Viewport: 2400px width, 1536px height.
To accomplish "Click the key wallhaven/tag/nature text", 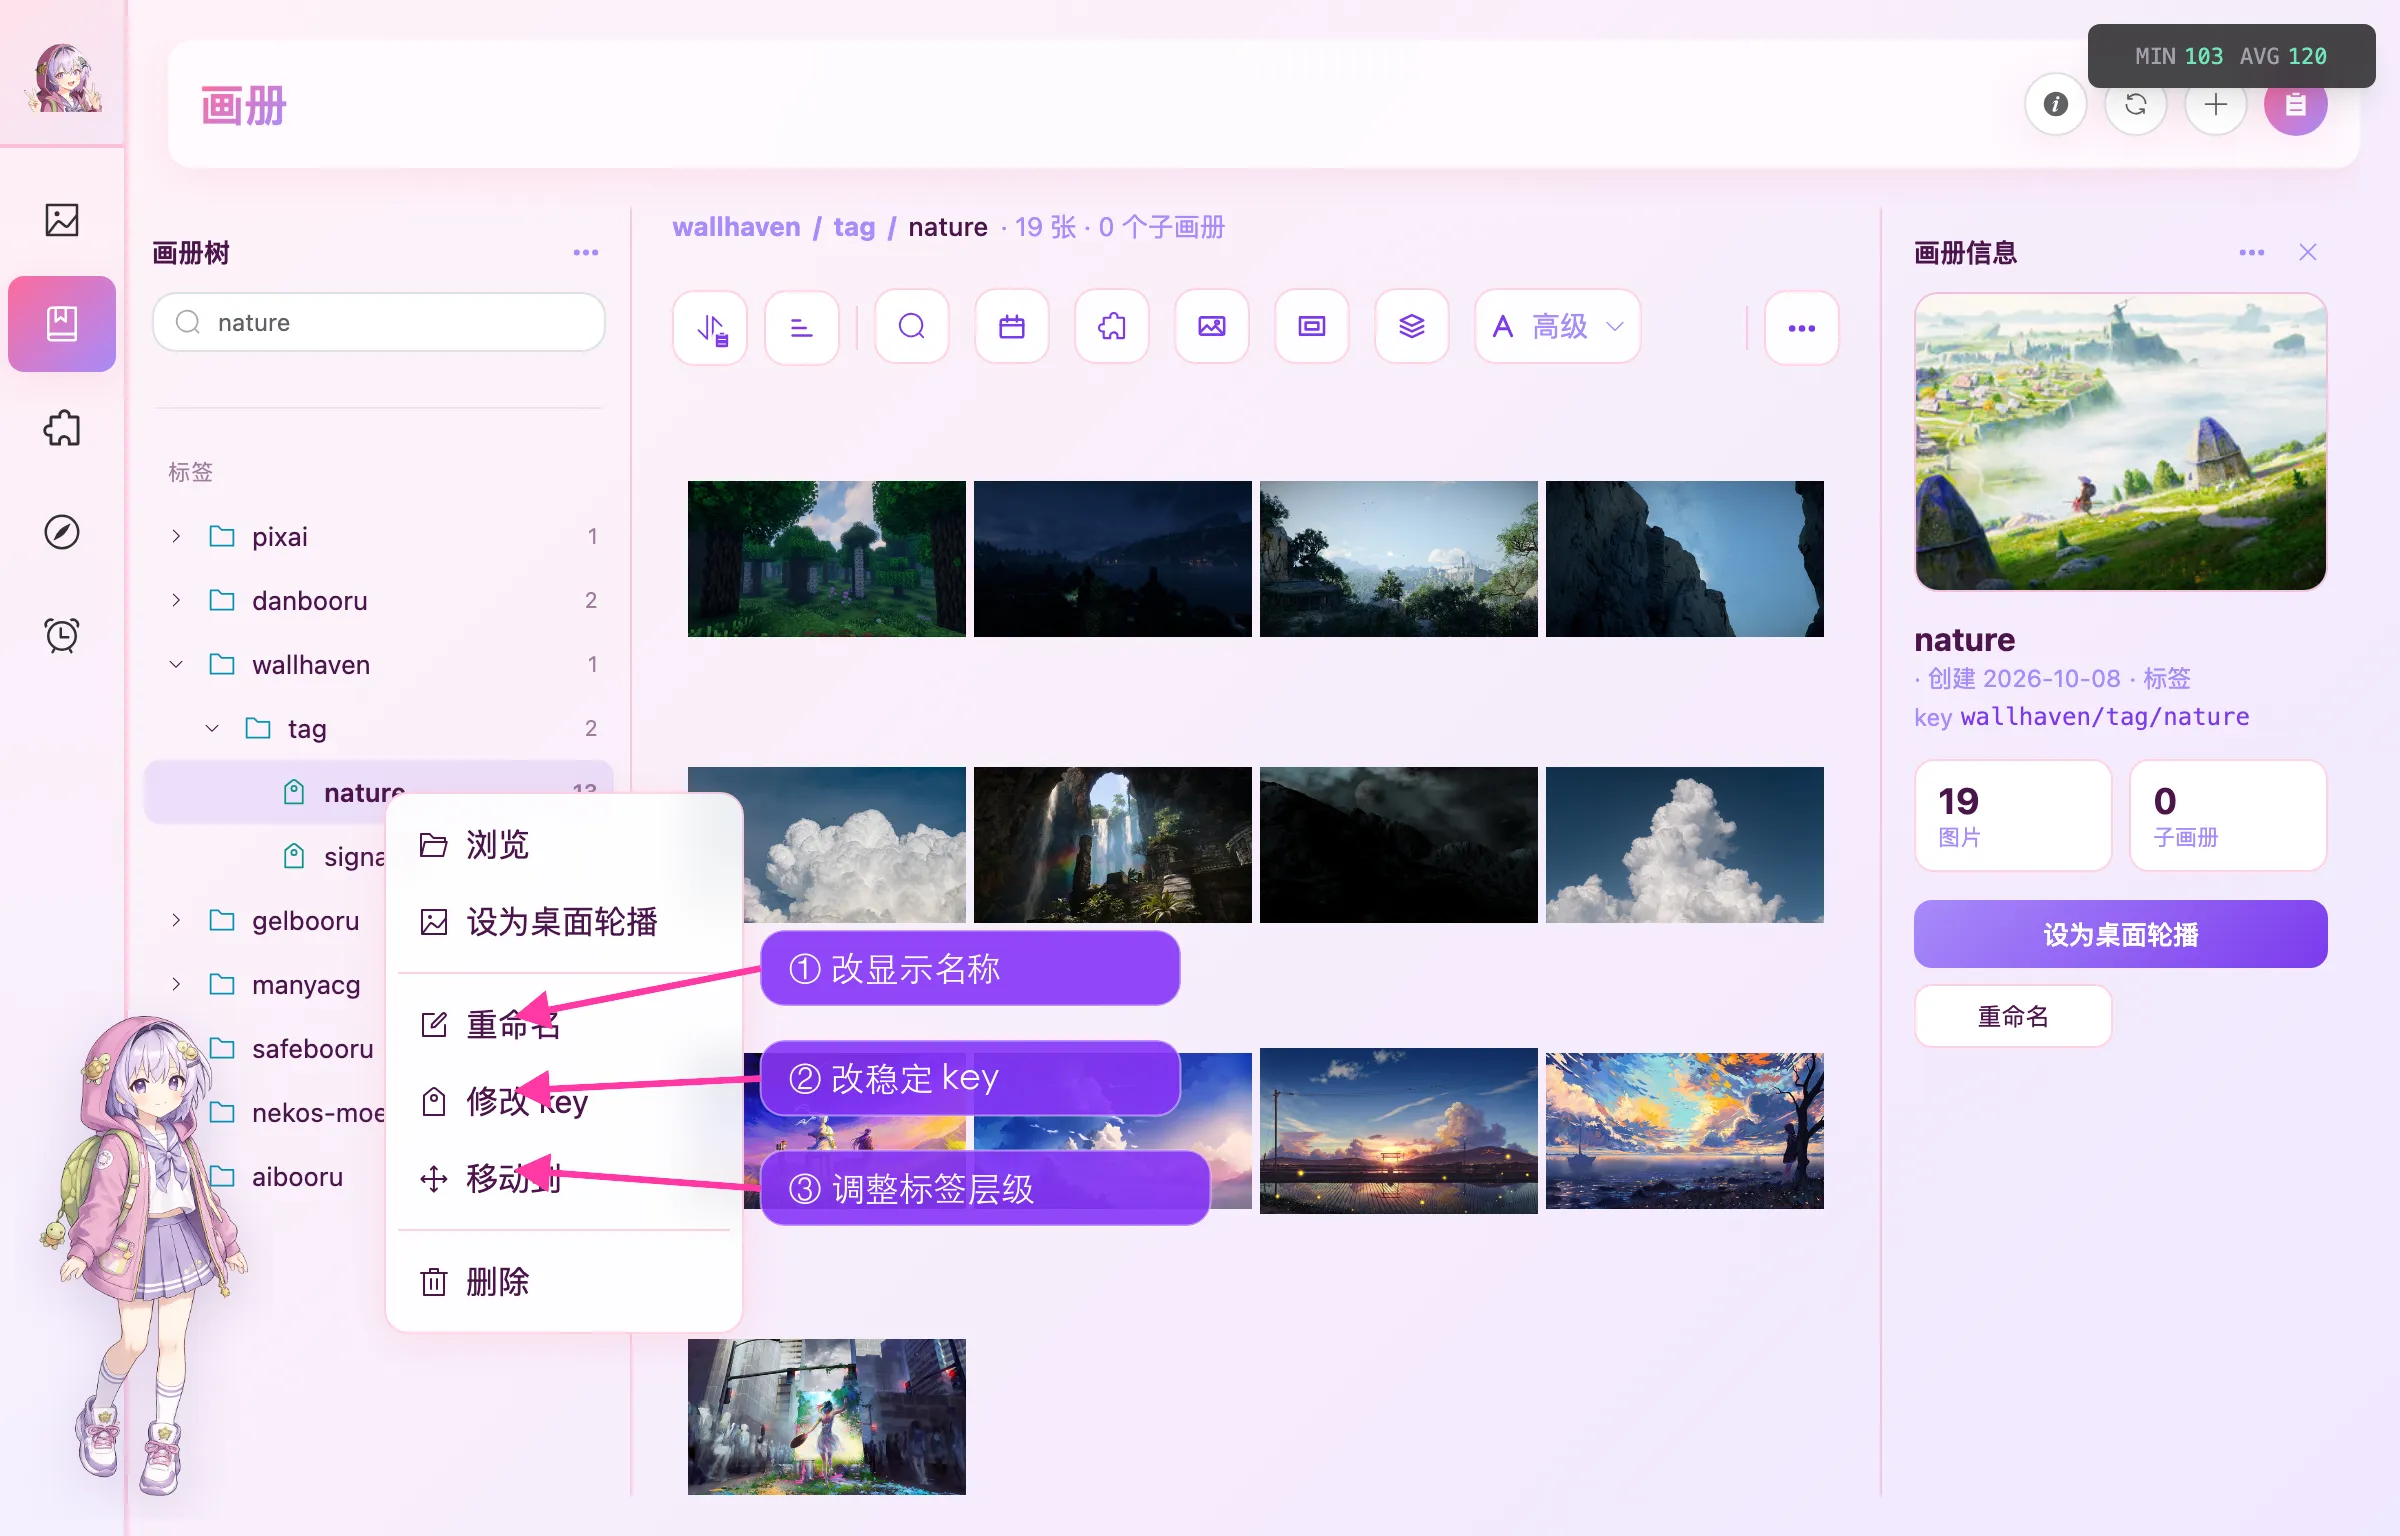I will coord(2082,716).
